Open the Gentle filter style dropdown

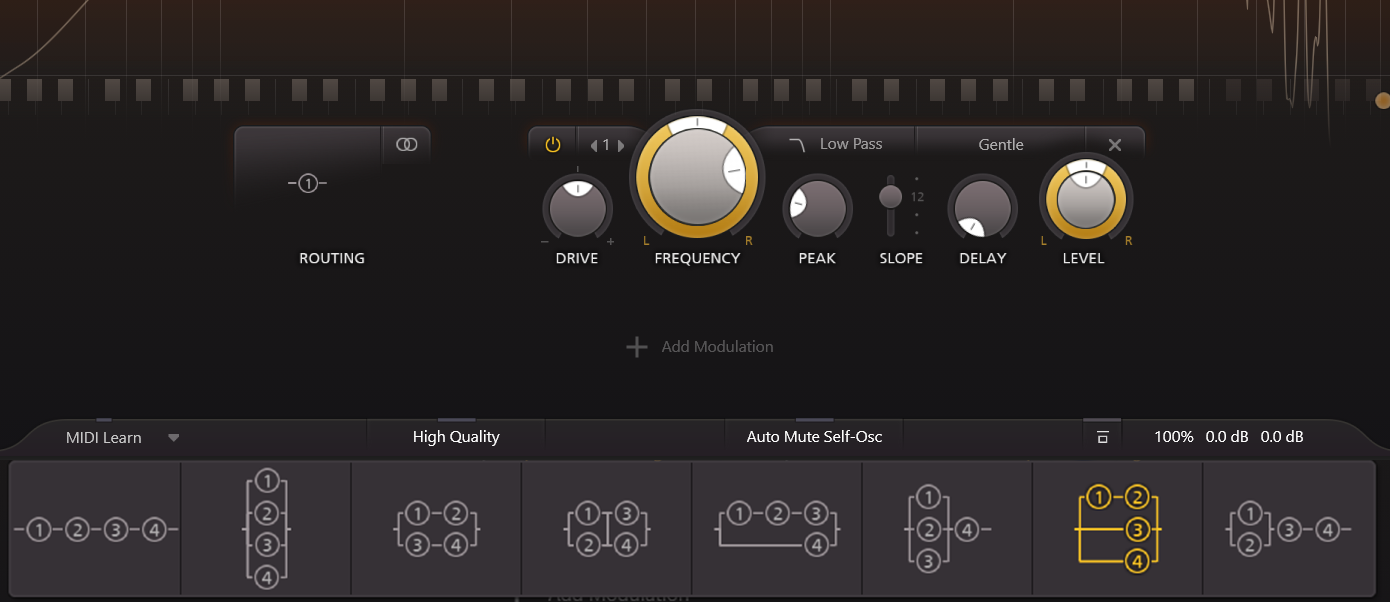coord(1000,145)
